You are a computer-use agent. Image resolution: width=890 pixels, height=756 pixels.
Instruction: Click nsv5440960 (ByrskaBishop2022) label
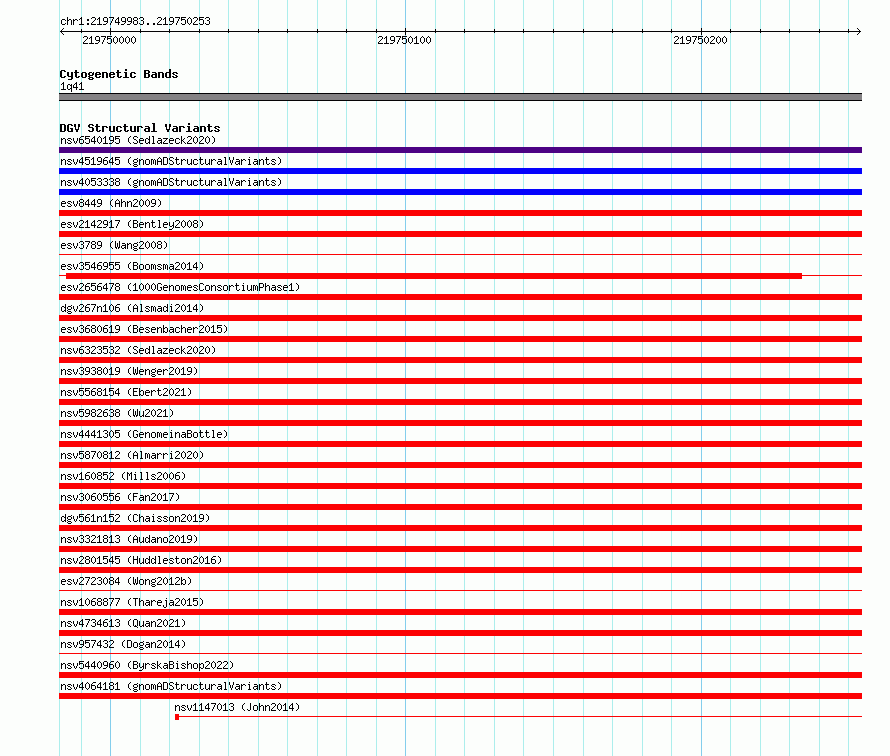click(147, 665)
